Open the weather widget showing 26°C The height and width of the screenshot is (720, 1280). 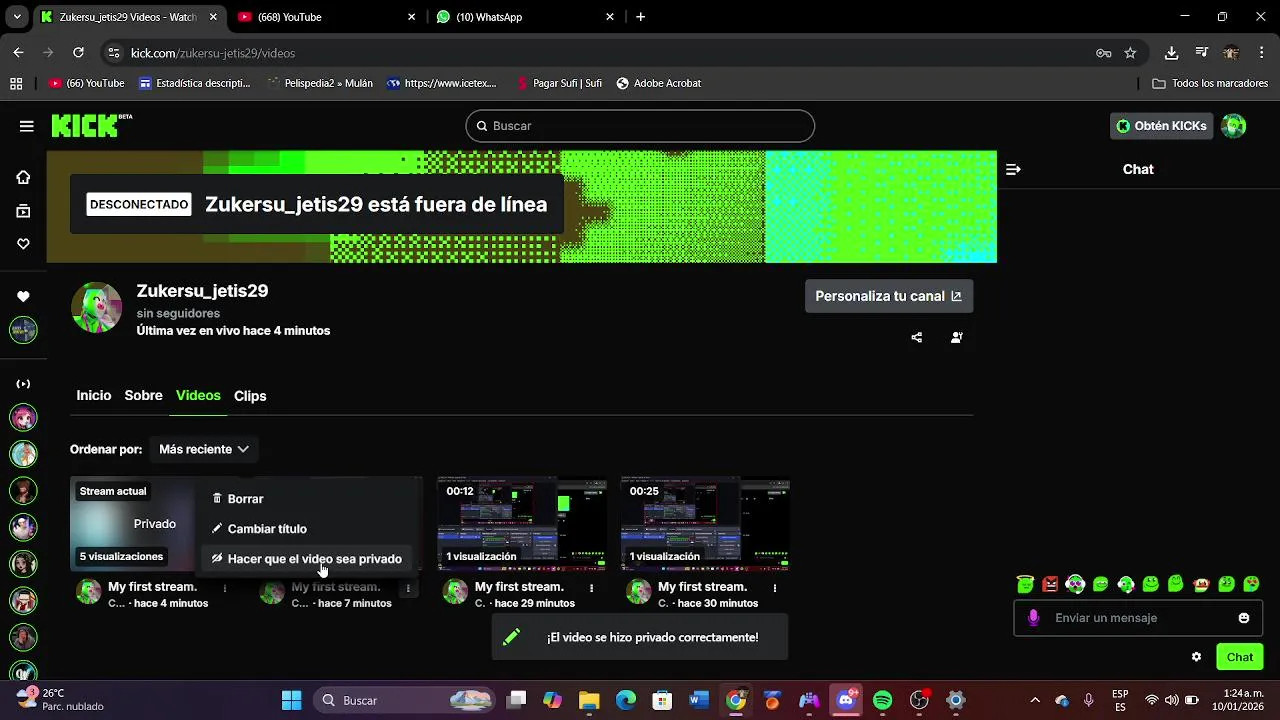[x=60, y=700]
